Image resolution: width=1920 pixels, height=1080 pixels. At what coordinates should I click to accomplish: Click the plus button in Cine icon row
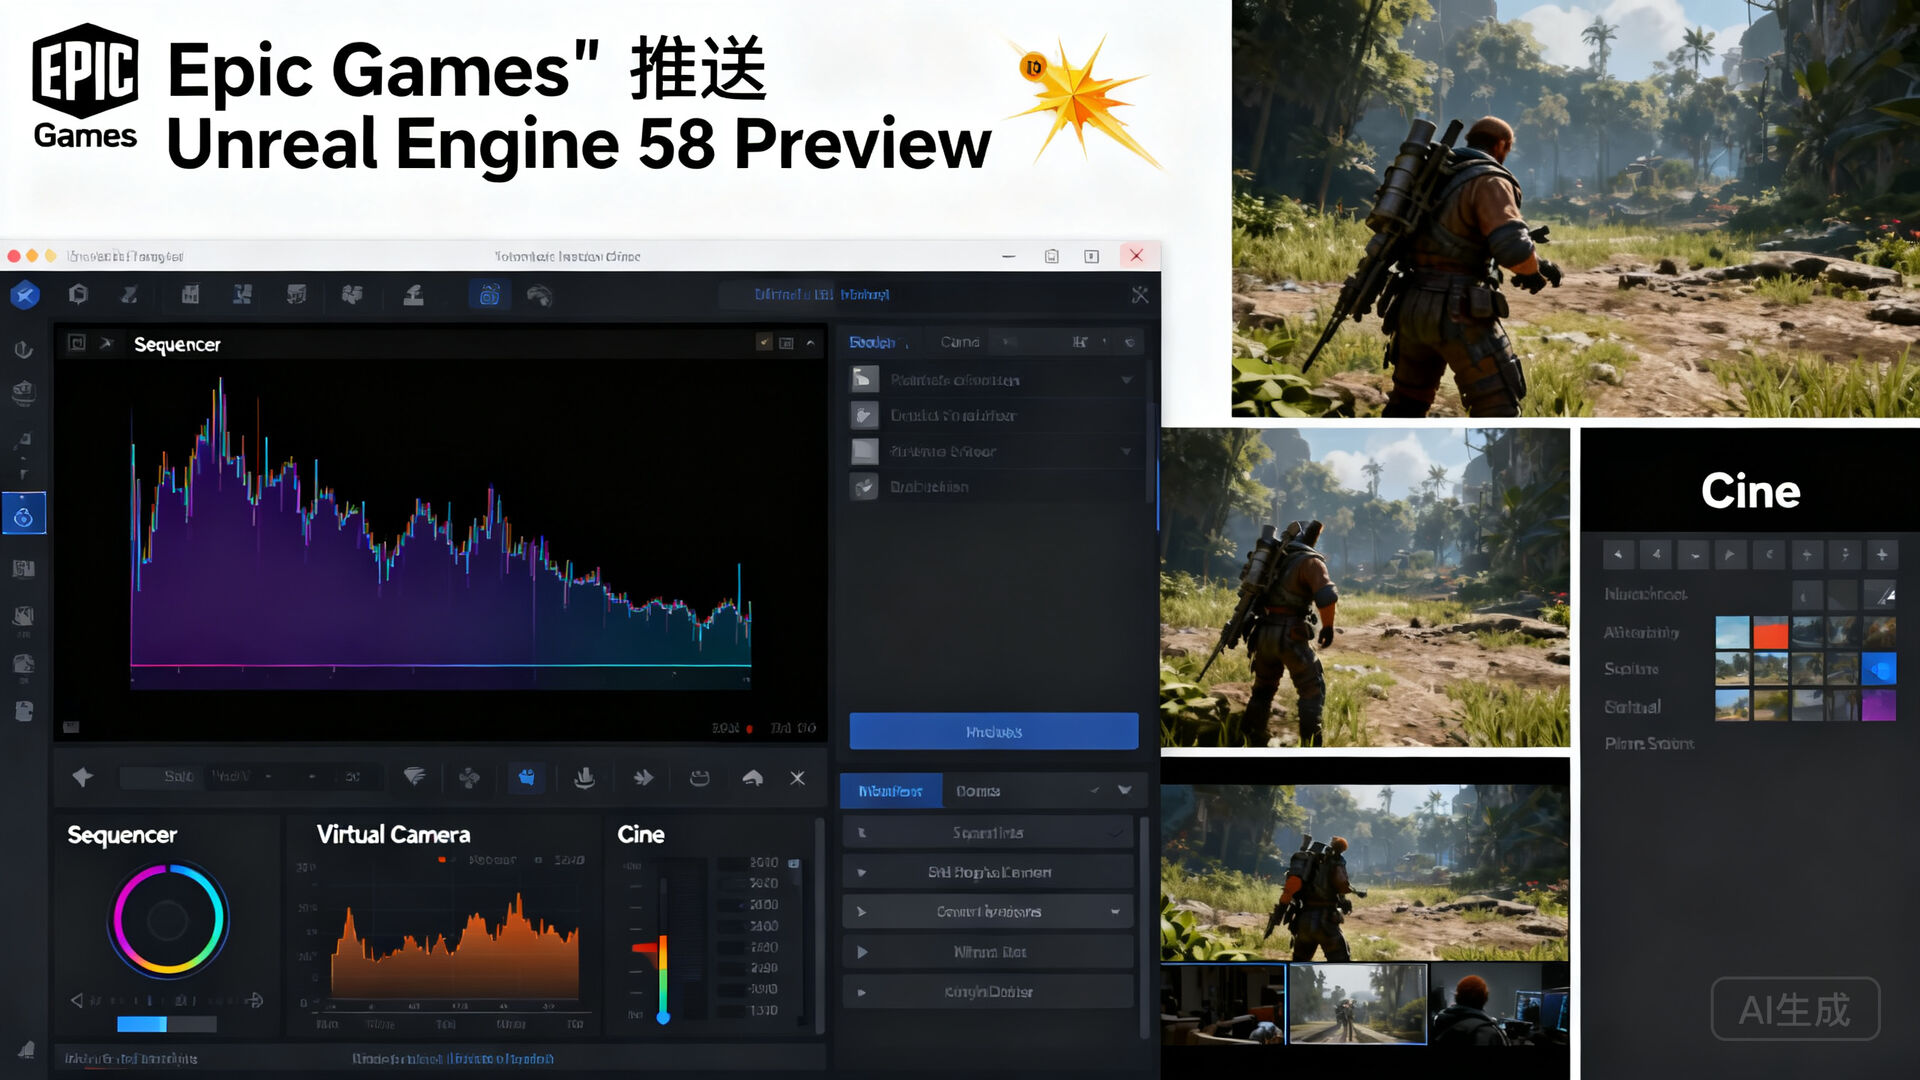coord(1882,554)
